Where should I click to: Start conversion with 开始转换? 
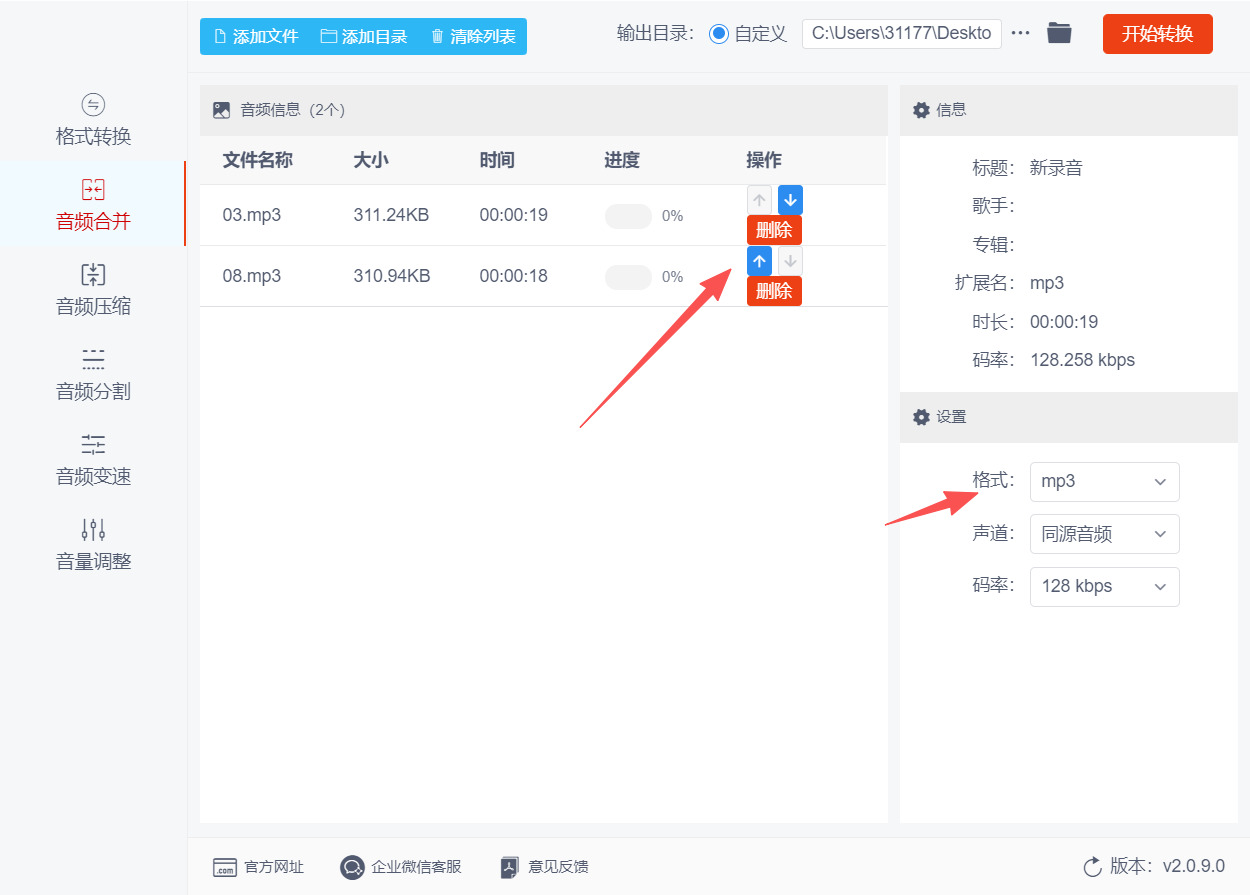pyautogui.click(x=1157, y=34)
